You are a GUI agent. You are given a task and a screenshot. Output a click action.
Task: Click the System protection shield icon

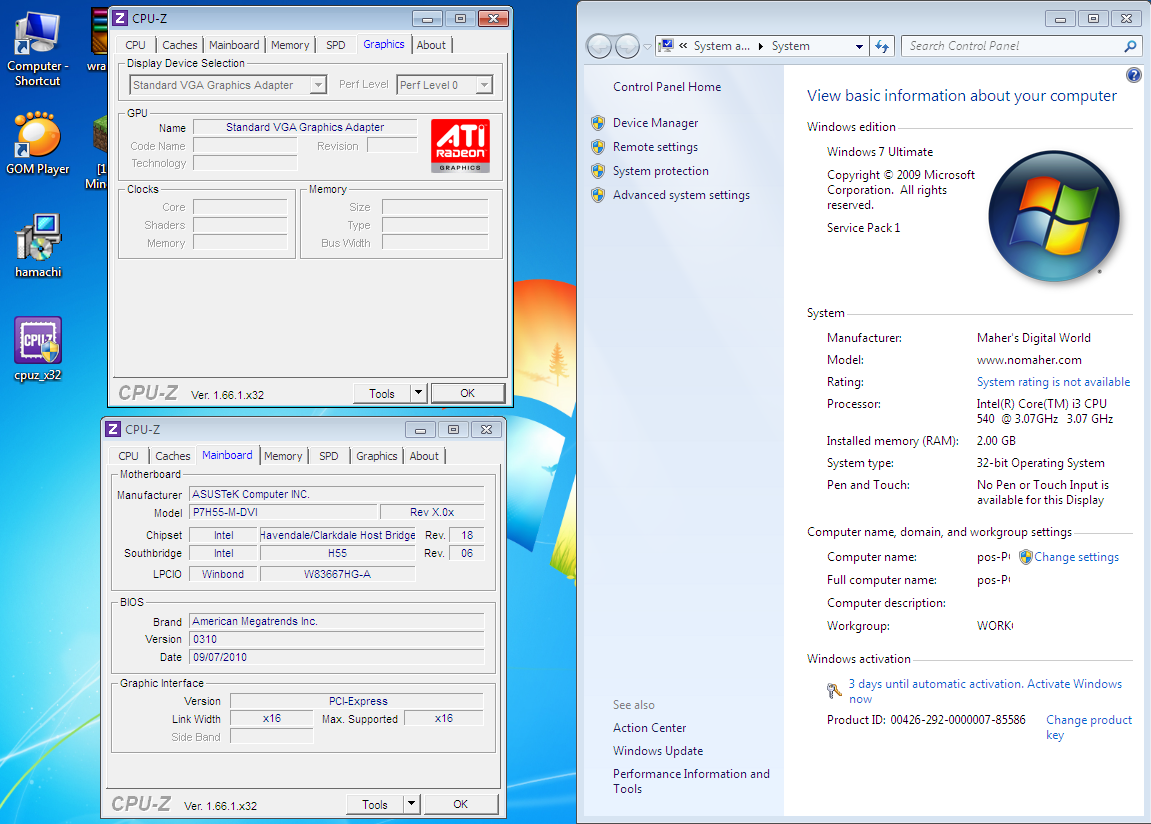[598, 171]
